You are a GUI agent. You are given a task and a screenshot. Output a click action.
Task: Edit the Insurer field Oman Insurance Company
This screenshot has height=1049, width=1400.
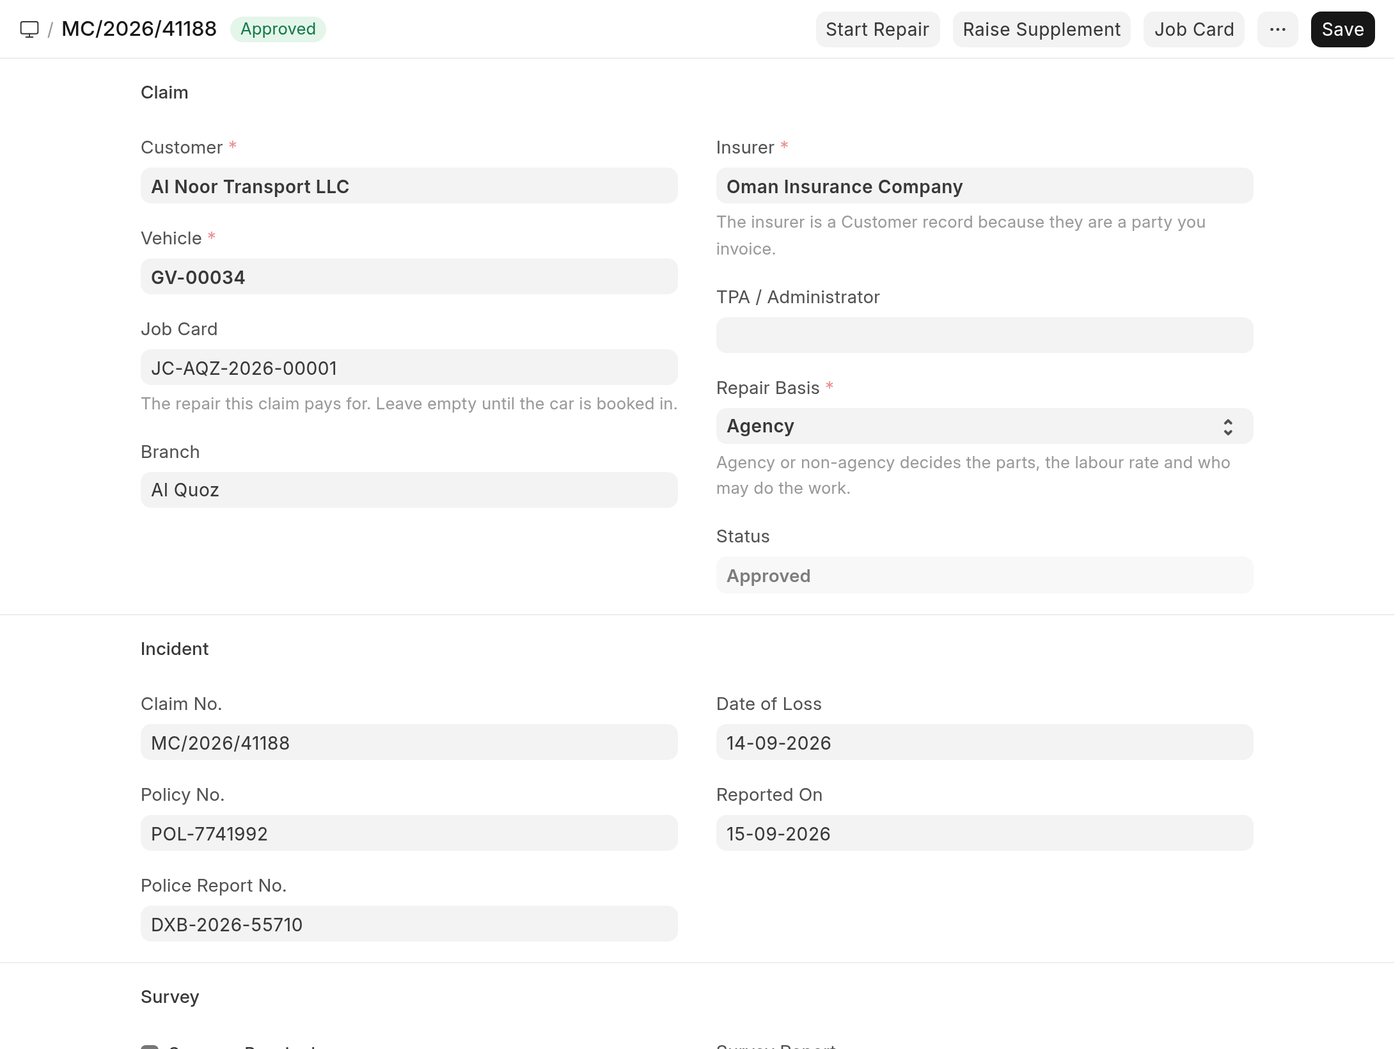[x=984, y=186]
